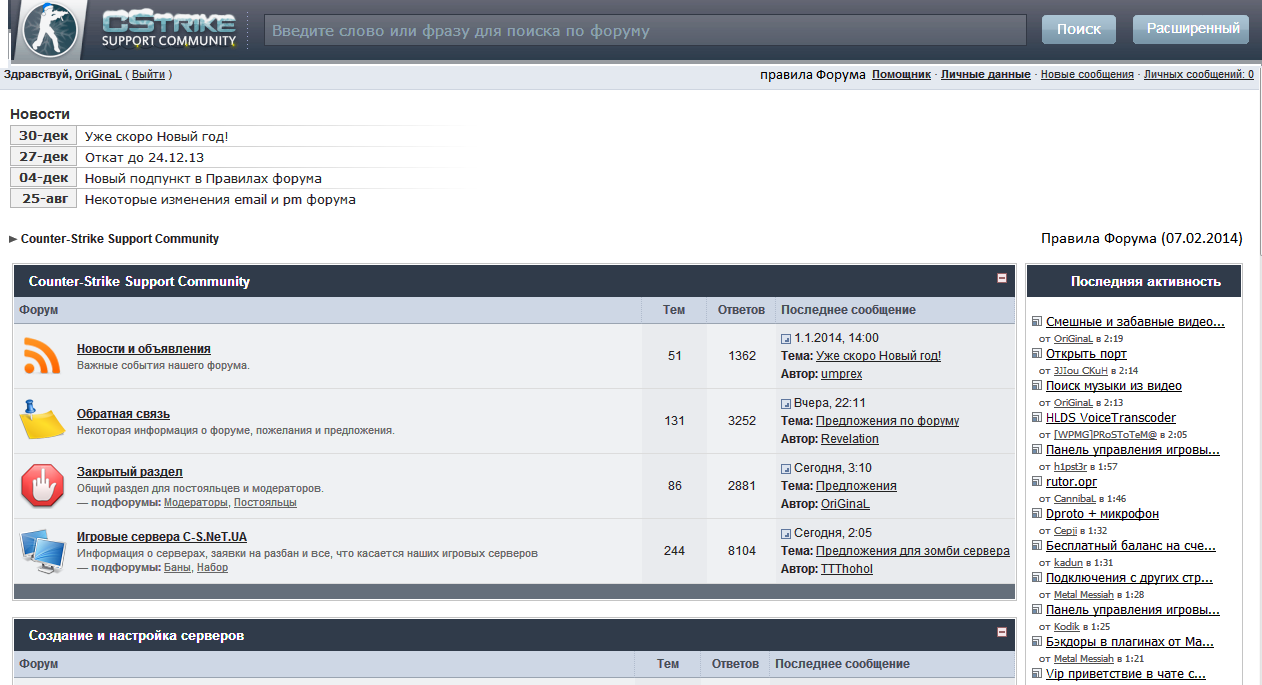Click the post icon next to Dproto + микрофон
The width and height of the screenshot is (1262, 685).
pos(1037,514)
